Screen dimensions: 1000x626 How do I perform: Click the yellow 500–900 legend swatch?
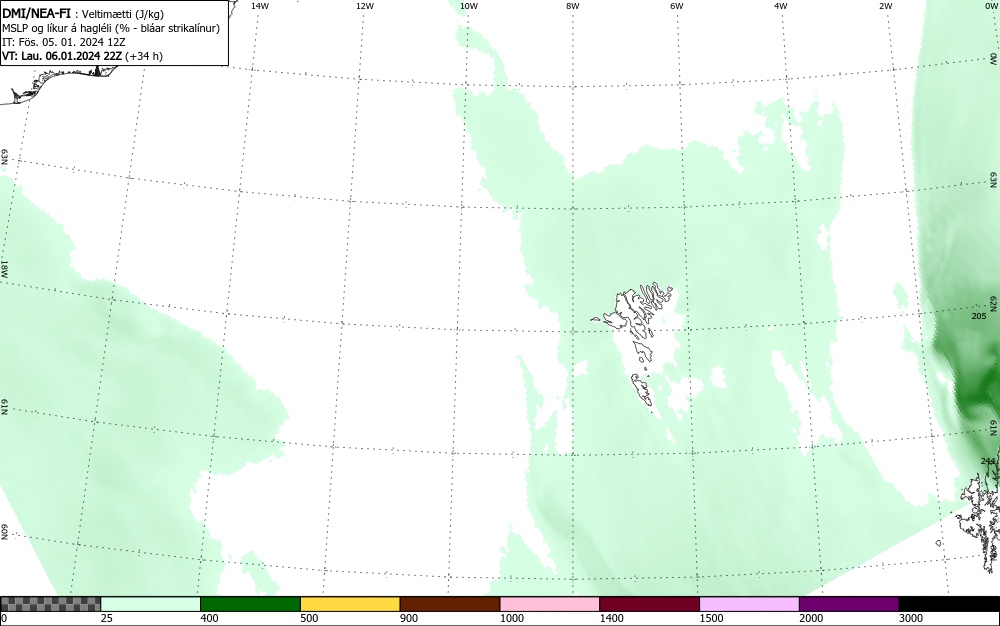[x=350, y=604]
